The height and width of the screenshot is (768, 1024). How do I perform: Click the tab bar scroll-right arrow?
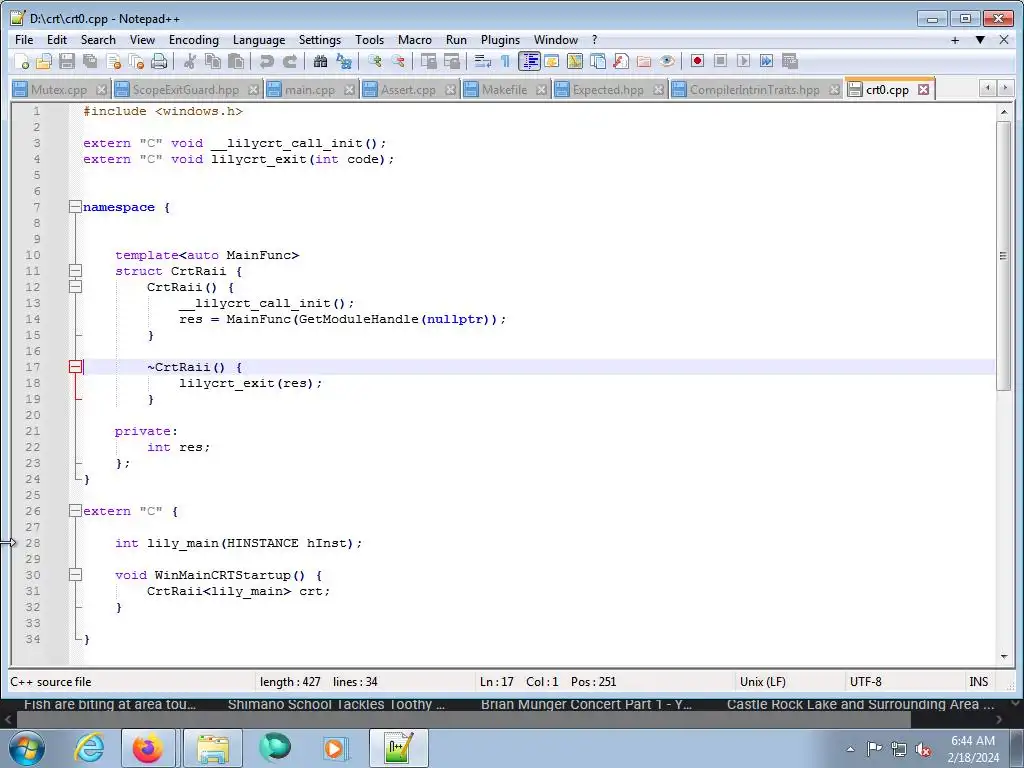(1005, 88)
